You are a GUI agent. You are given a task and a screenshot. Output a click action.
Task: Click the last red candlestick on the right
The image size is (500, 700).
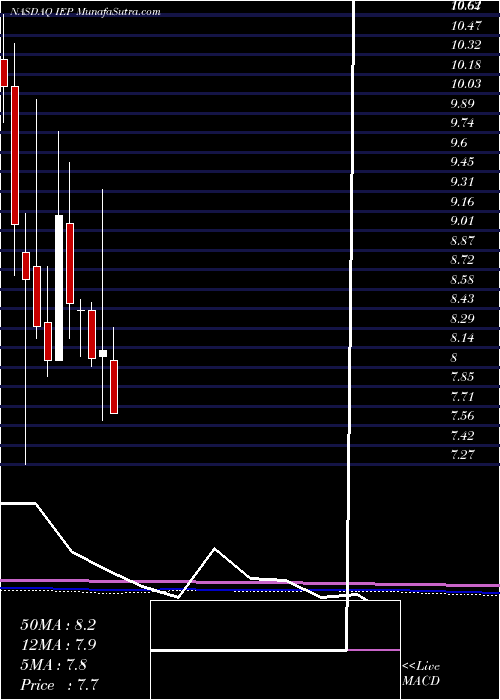pyautogui.click(x=114, y=387)
